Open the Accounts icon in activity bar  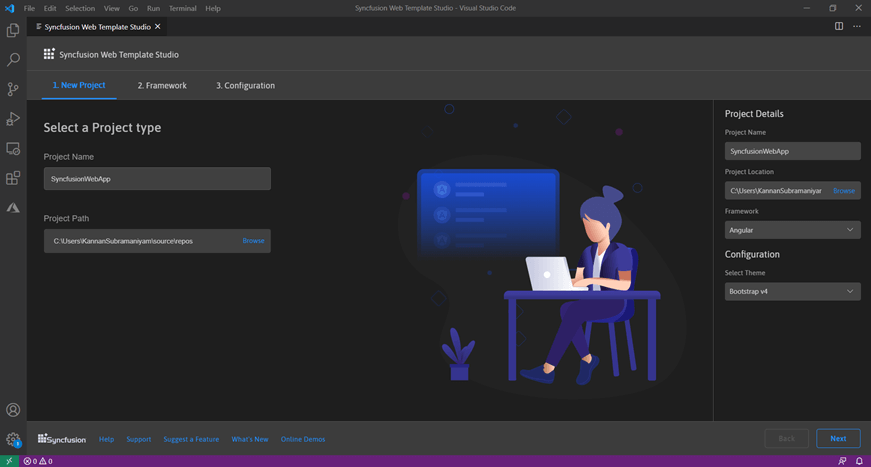(x=13, y=410)
